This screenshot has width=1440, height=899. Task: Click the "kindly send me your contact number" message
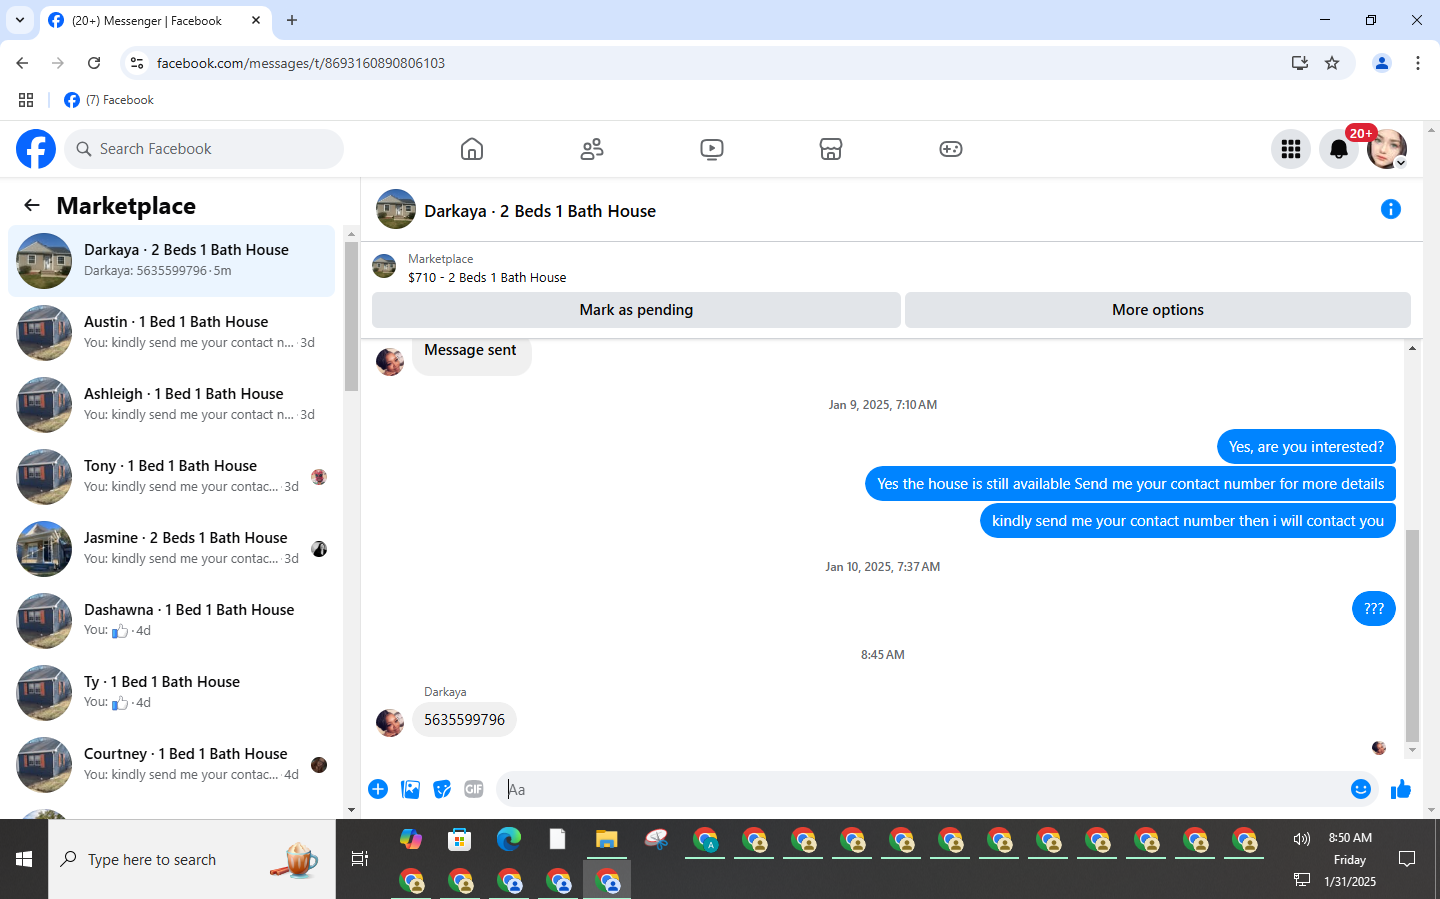coord(1188,521)
